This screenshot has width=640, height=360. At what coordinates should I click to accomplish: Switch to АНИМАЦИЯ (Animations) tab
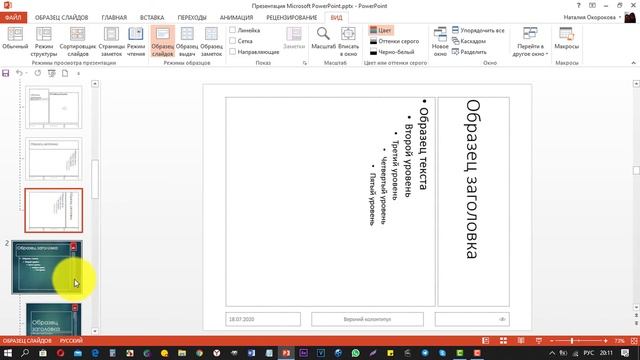[x=236, y=18]
